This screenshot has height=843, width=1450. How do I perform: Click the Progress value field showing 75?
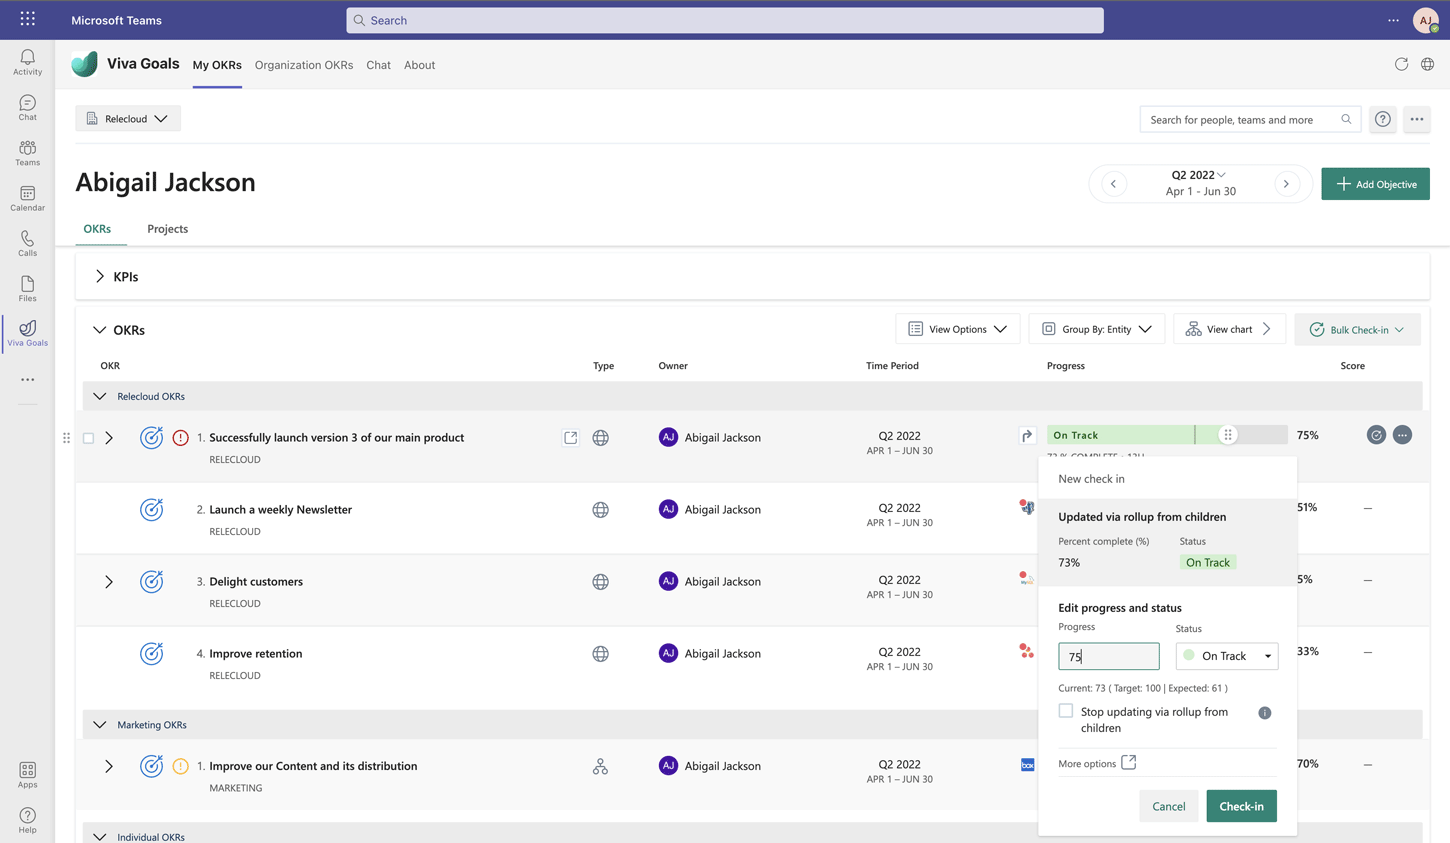pos(1109,656)
